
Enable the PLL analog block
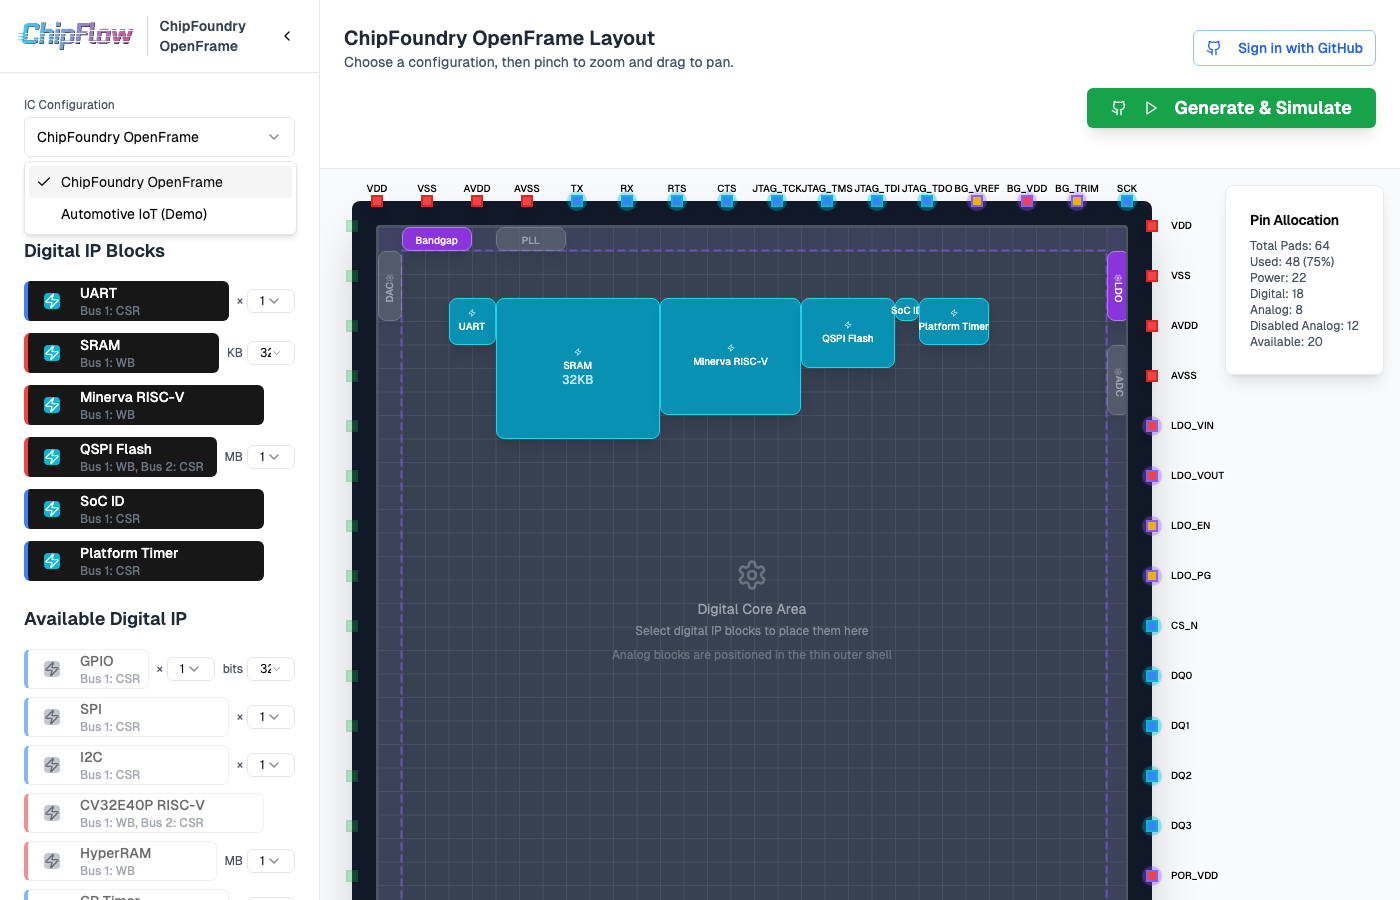[531, 240]
